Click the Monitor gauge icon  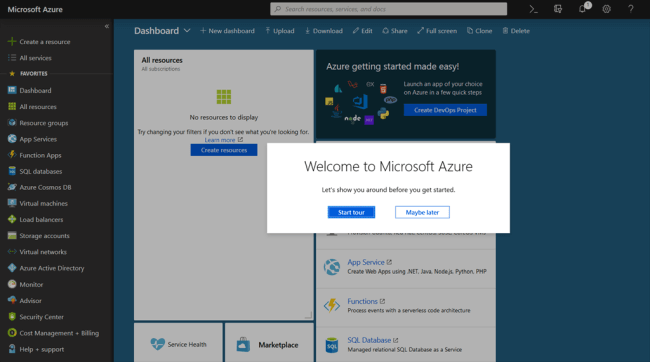(12, 284)
